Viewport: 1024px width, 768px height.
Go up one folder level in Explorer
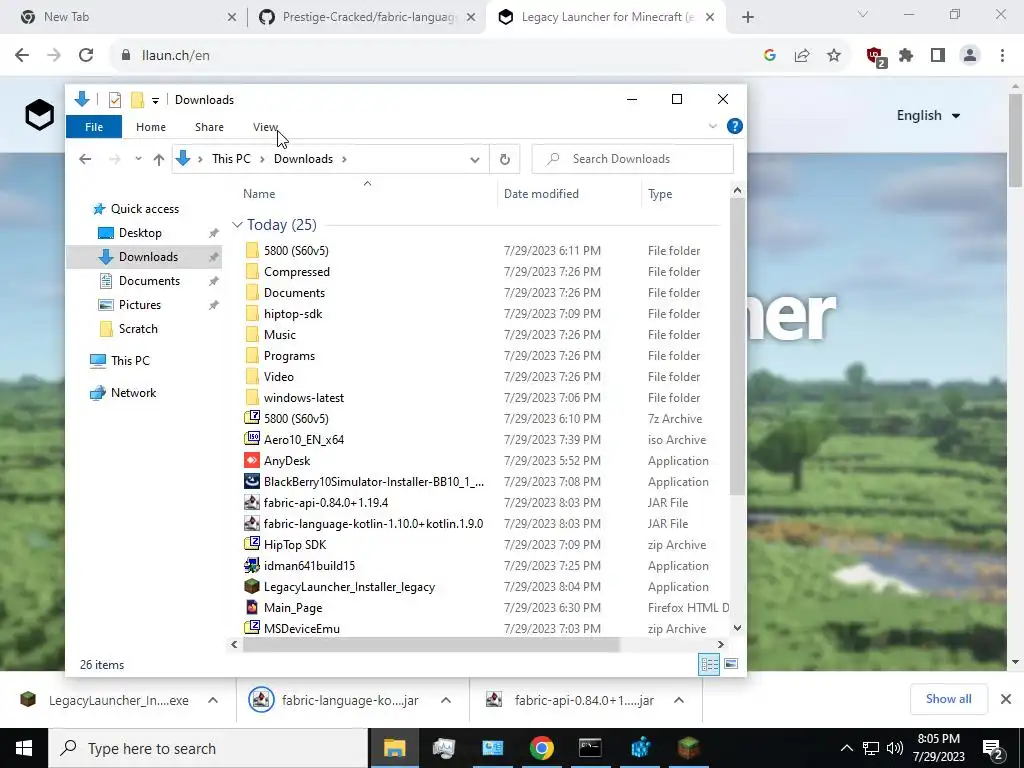pos(159,159)
